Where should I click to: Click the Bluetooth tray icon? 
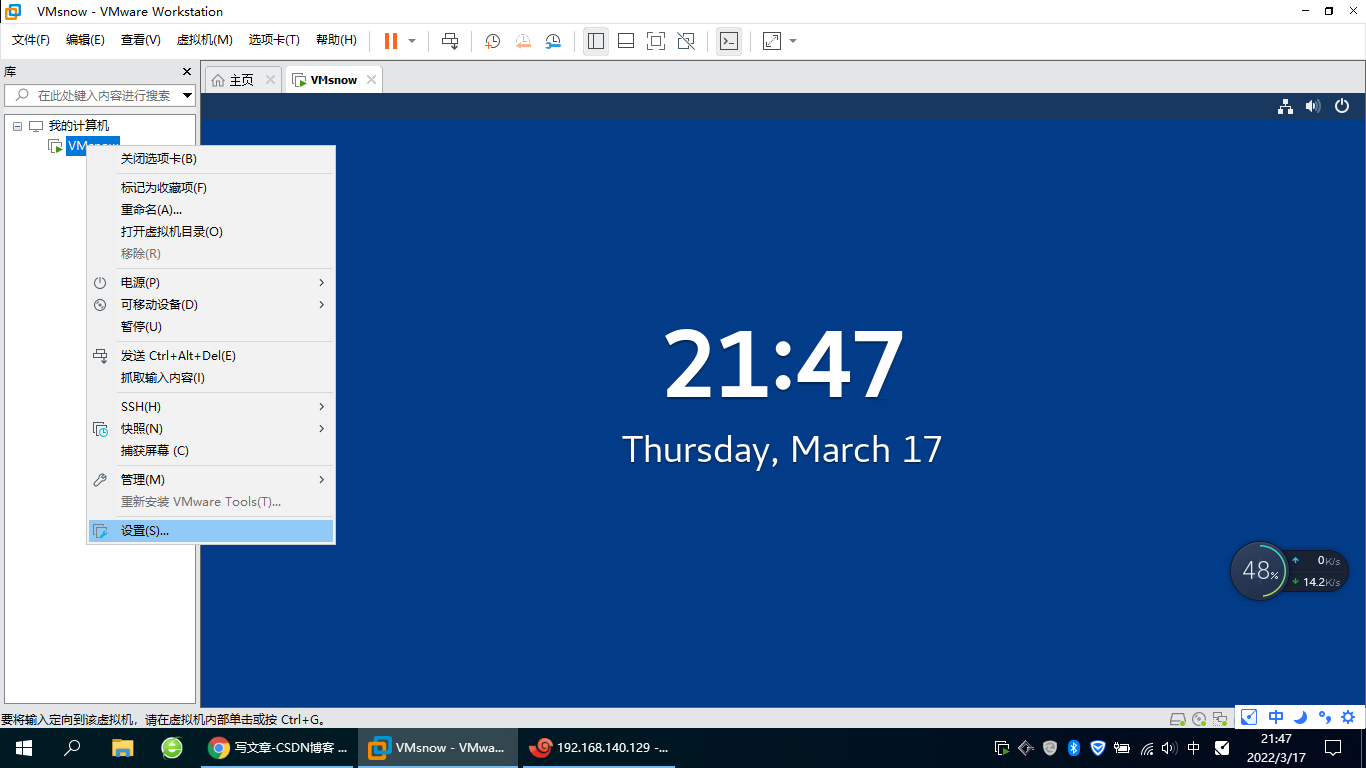click(x=1074, y=748)
